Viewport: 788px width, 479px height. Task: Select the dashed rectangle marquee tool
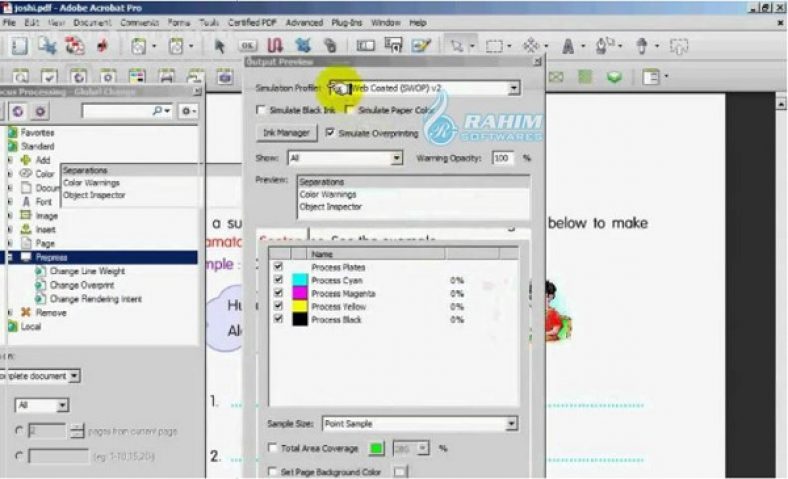coord(494,46)
